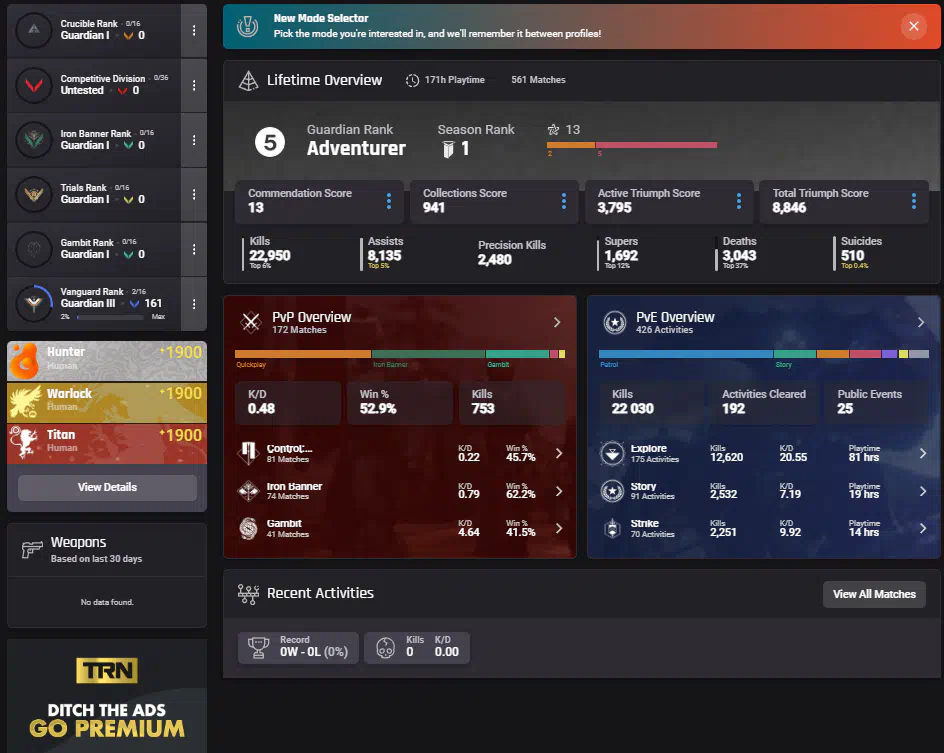
Task: Click the PvP Overview crossed swords icon
Action: tap(251, 322)
